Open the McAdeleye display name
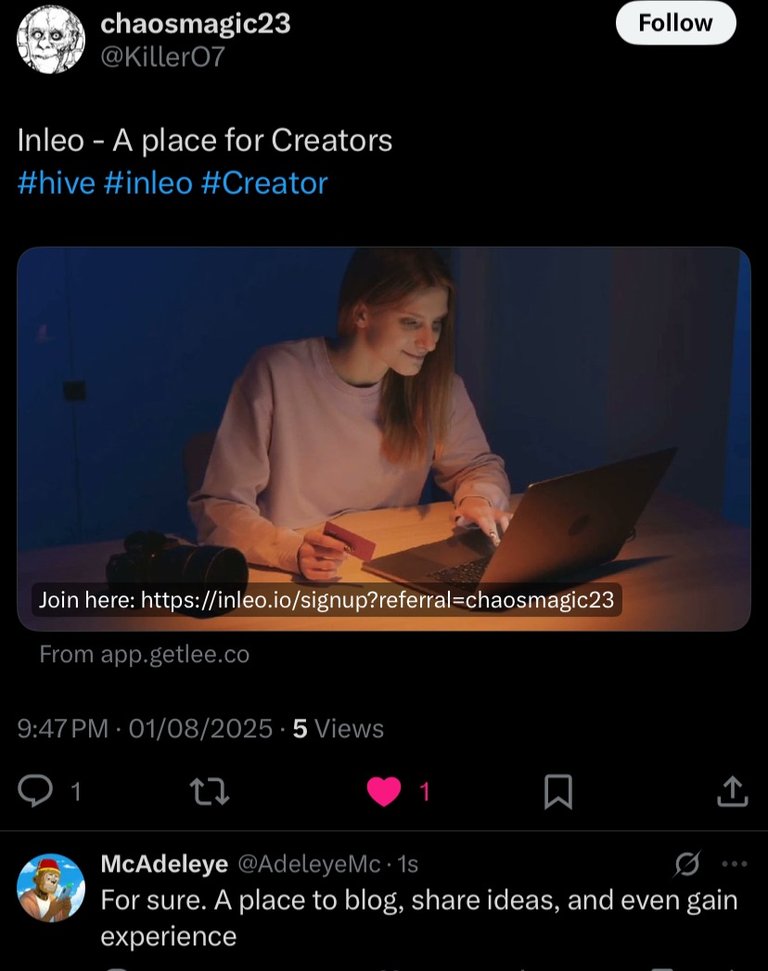Viewport: 768px width, 971px height. coord(164,864)
